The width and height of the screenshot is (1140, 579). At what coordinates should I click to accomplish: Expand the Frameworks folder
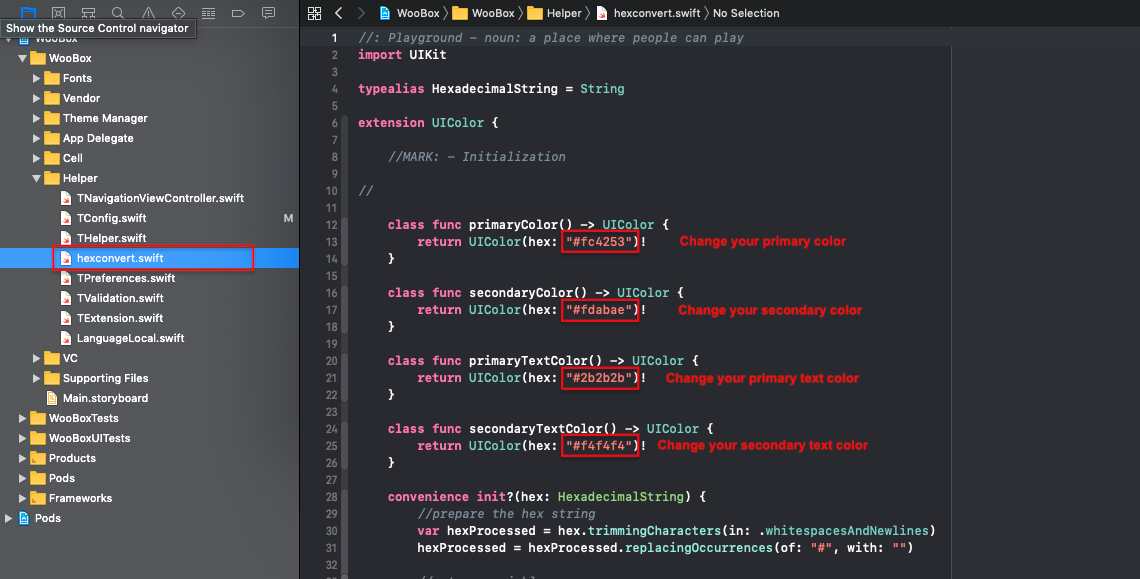23,498
